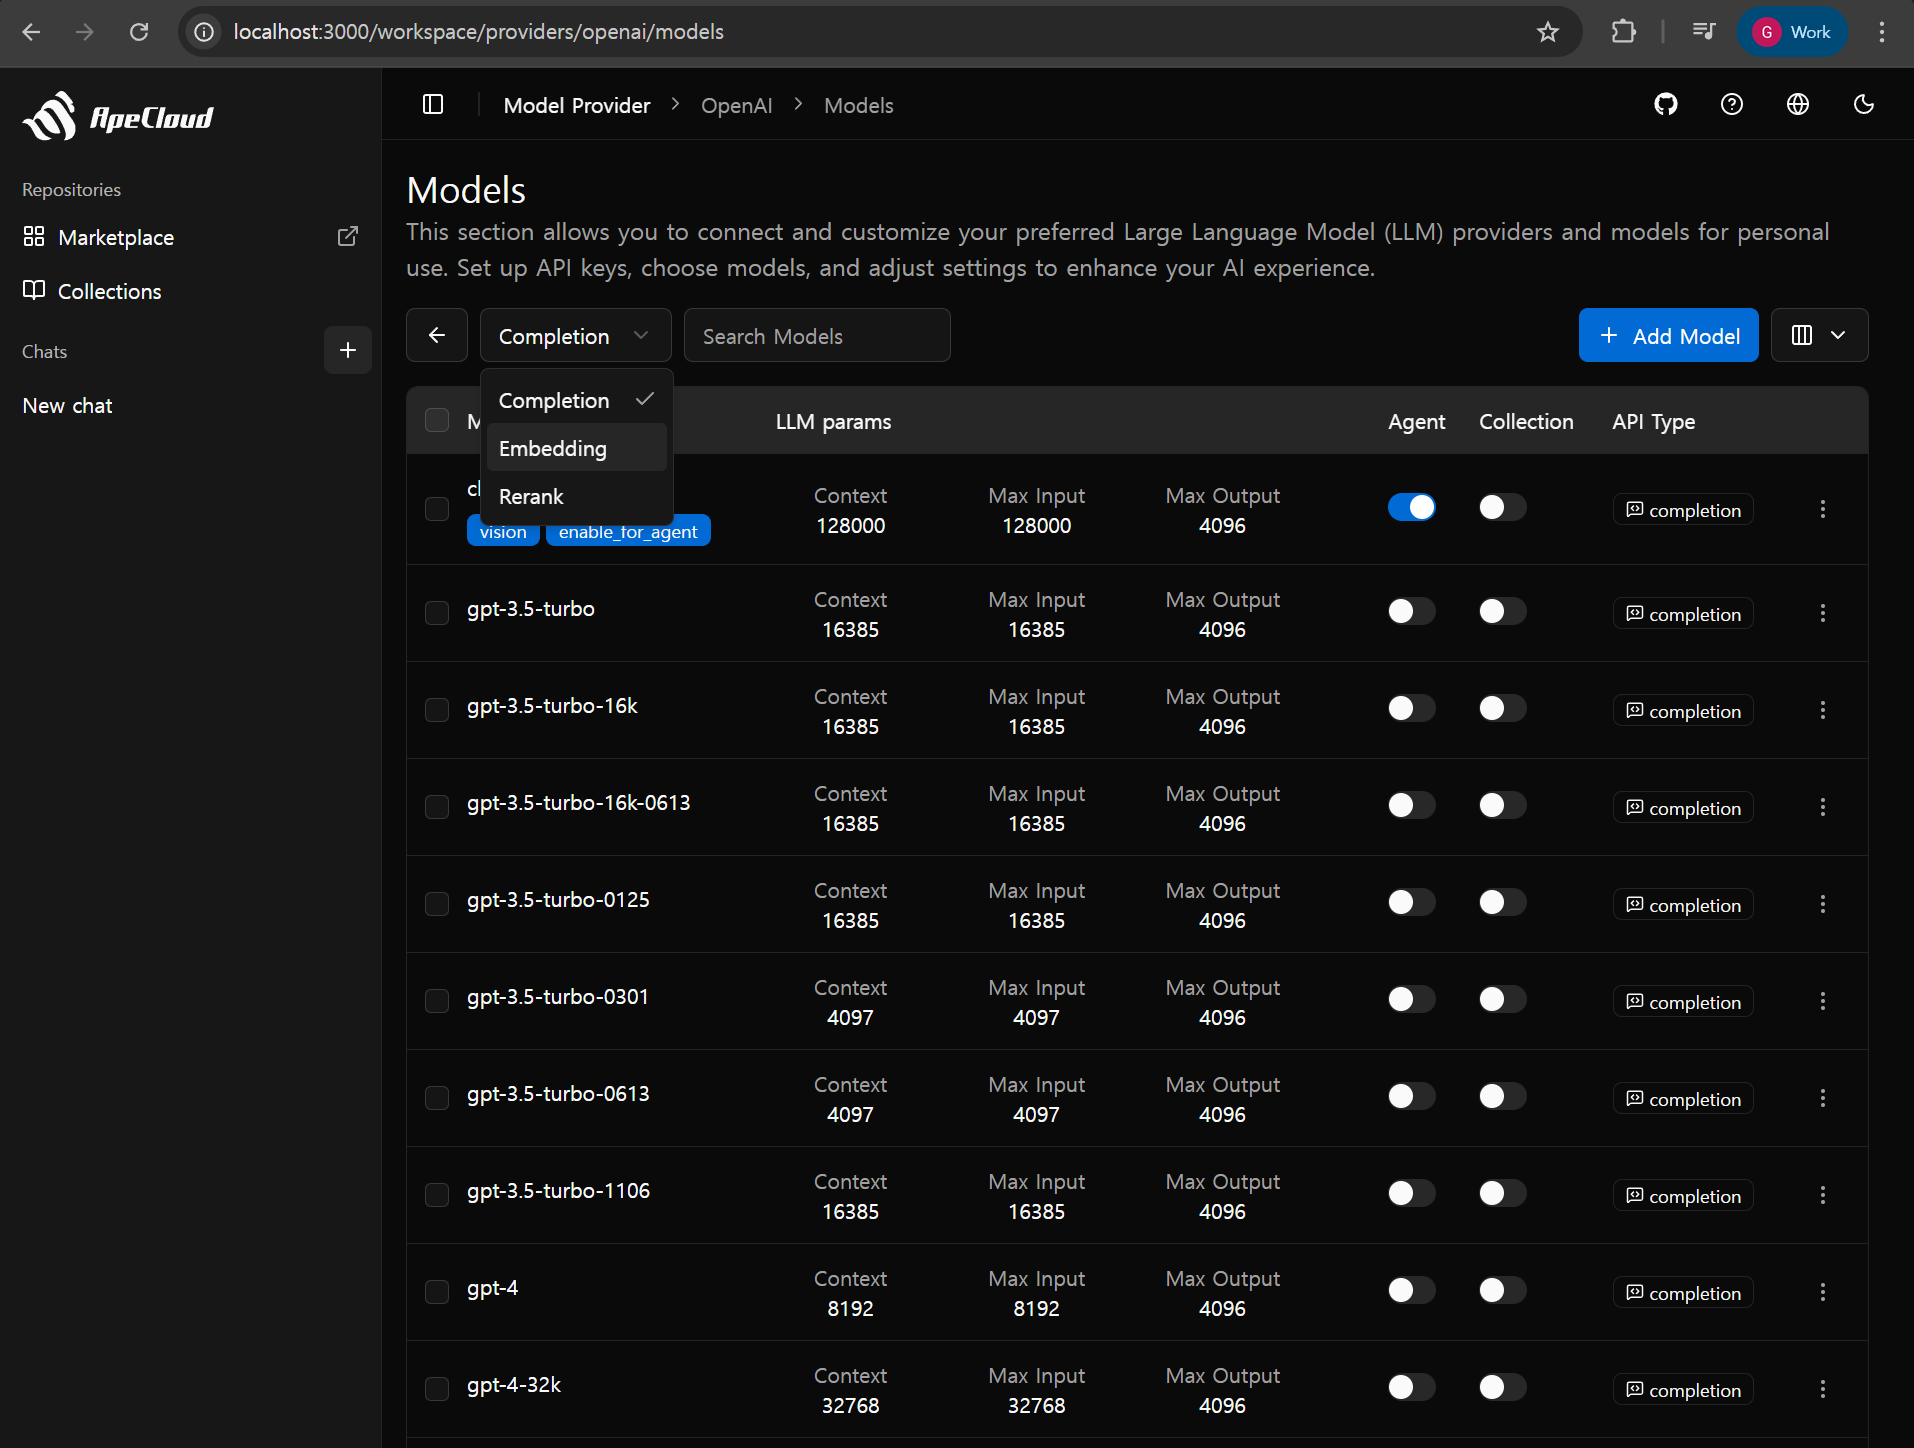Screen dimensions: 1914x1448
Task: Enable Agent toggle for gpt-4
Action: click(x=1411, y=1290)
